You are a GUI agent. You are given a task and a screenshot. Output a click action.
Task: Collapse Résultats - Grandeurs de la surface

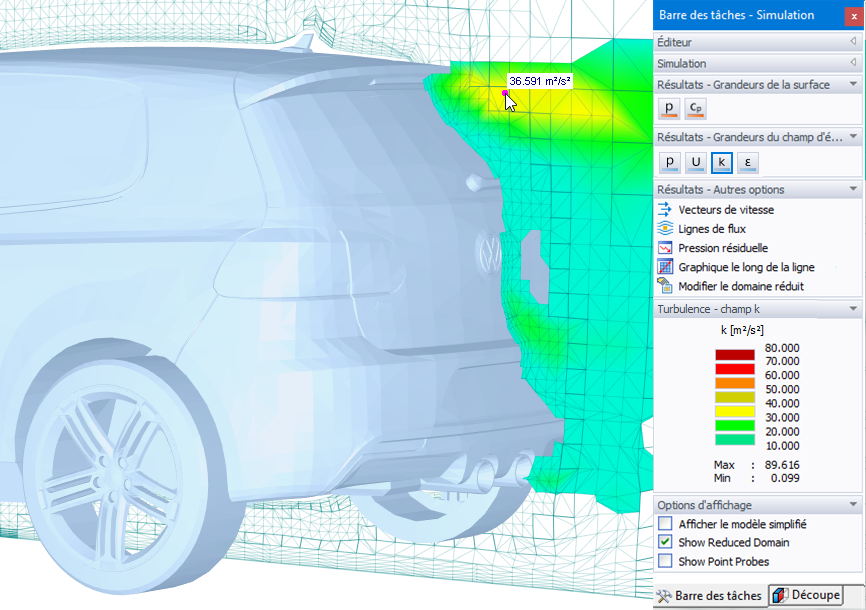click(853, 84)
